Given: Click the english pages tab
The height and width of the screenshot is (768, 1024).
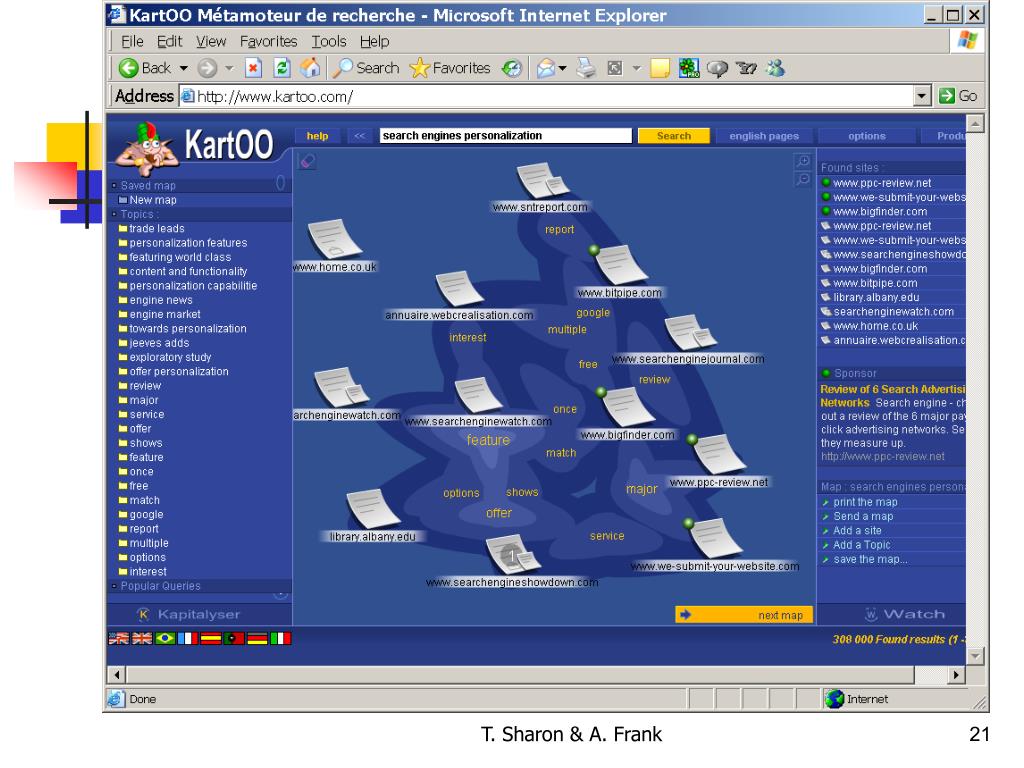Looking at the screenshot, I should tap(764, 136).
